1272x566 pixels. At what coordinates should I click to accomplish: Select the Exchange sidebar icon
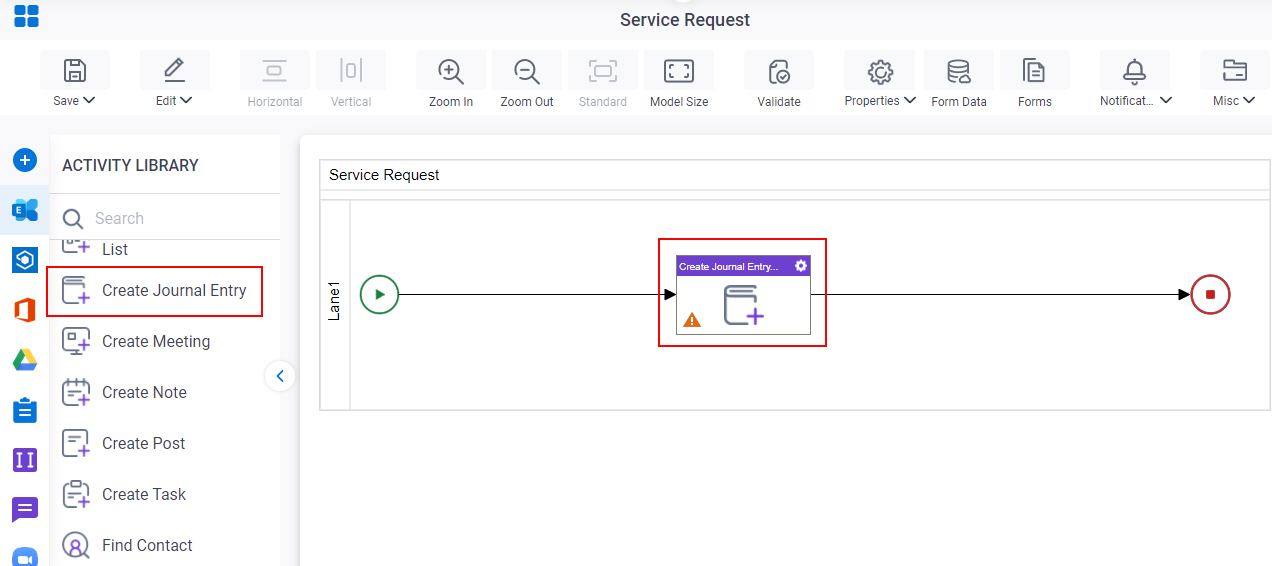click(25, 210)
